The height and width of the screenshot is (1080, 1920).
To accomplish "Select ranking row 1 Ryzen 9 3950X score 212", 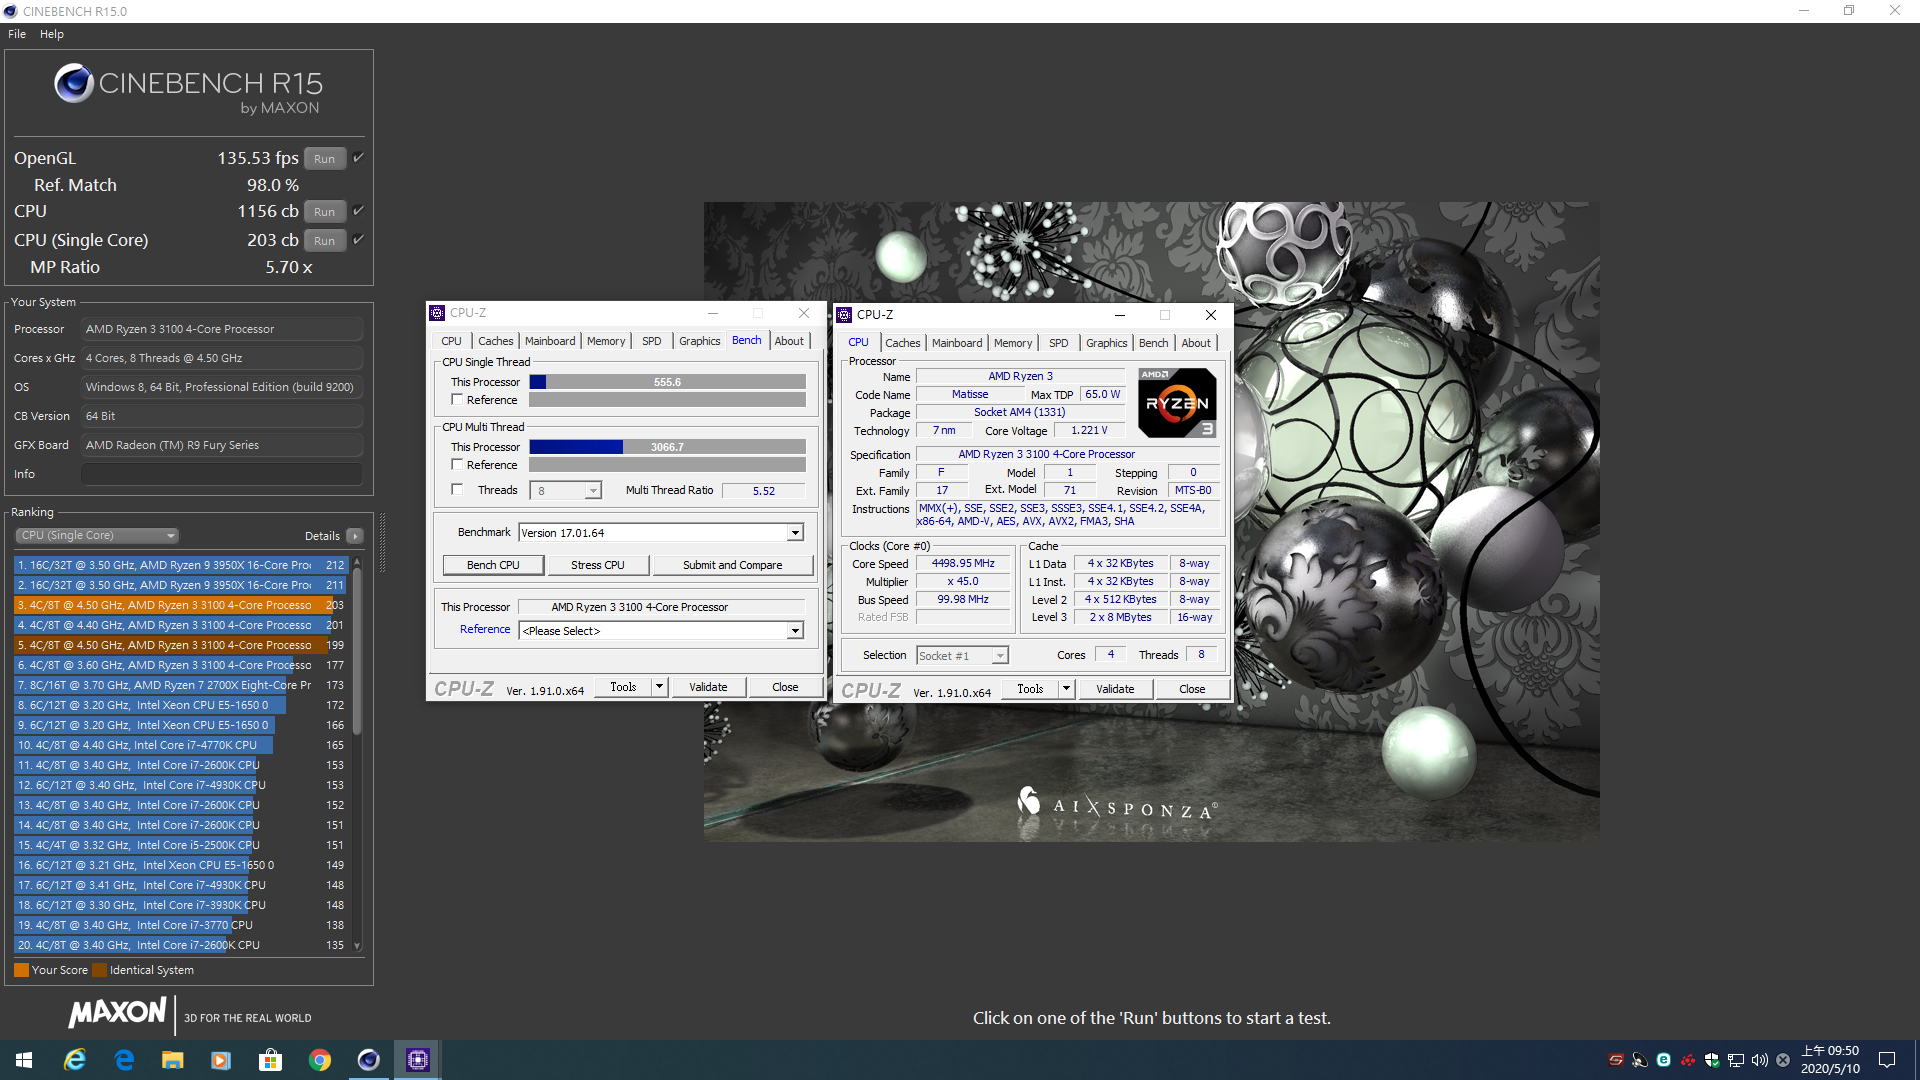I will coord(181,565).
